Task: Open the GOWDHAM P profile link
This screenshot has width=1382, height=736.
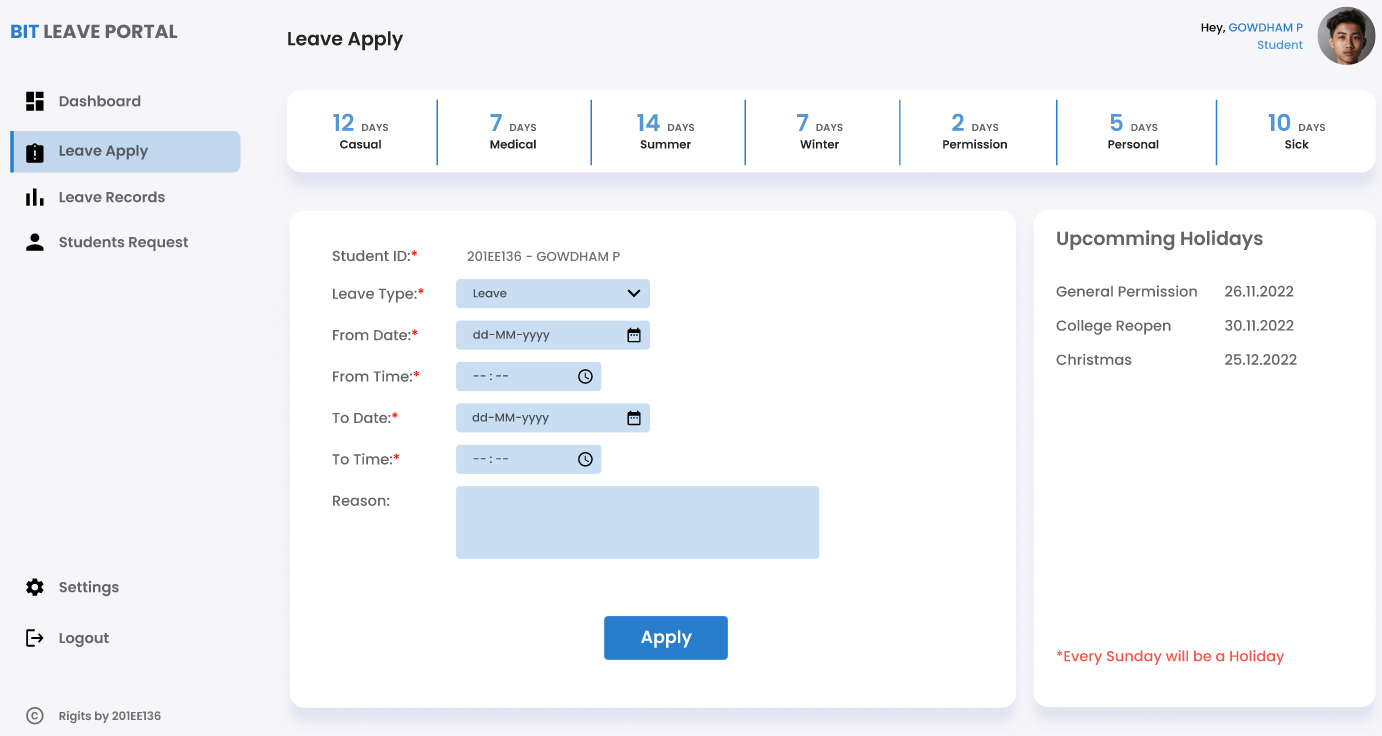Action: coord(1267,27)
